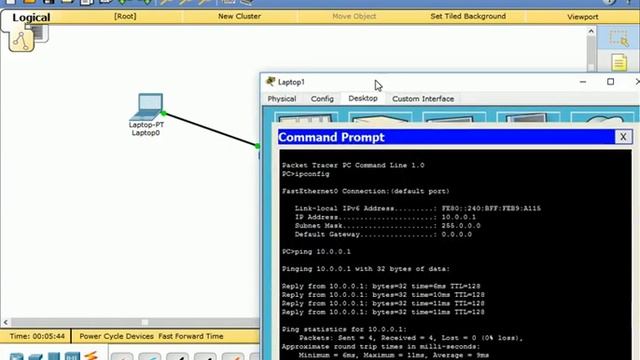Image resolution: width=640 pixels, height=360 pixels.
Task: Click the Laptop1 window title icon
Action: (270, 82)
